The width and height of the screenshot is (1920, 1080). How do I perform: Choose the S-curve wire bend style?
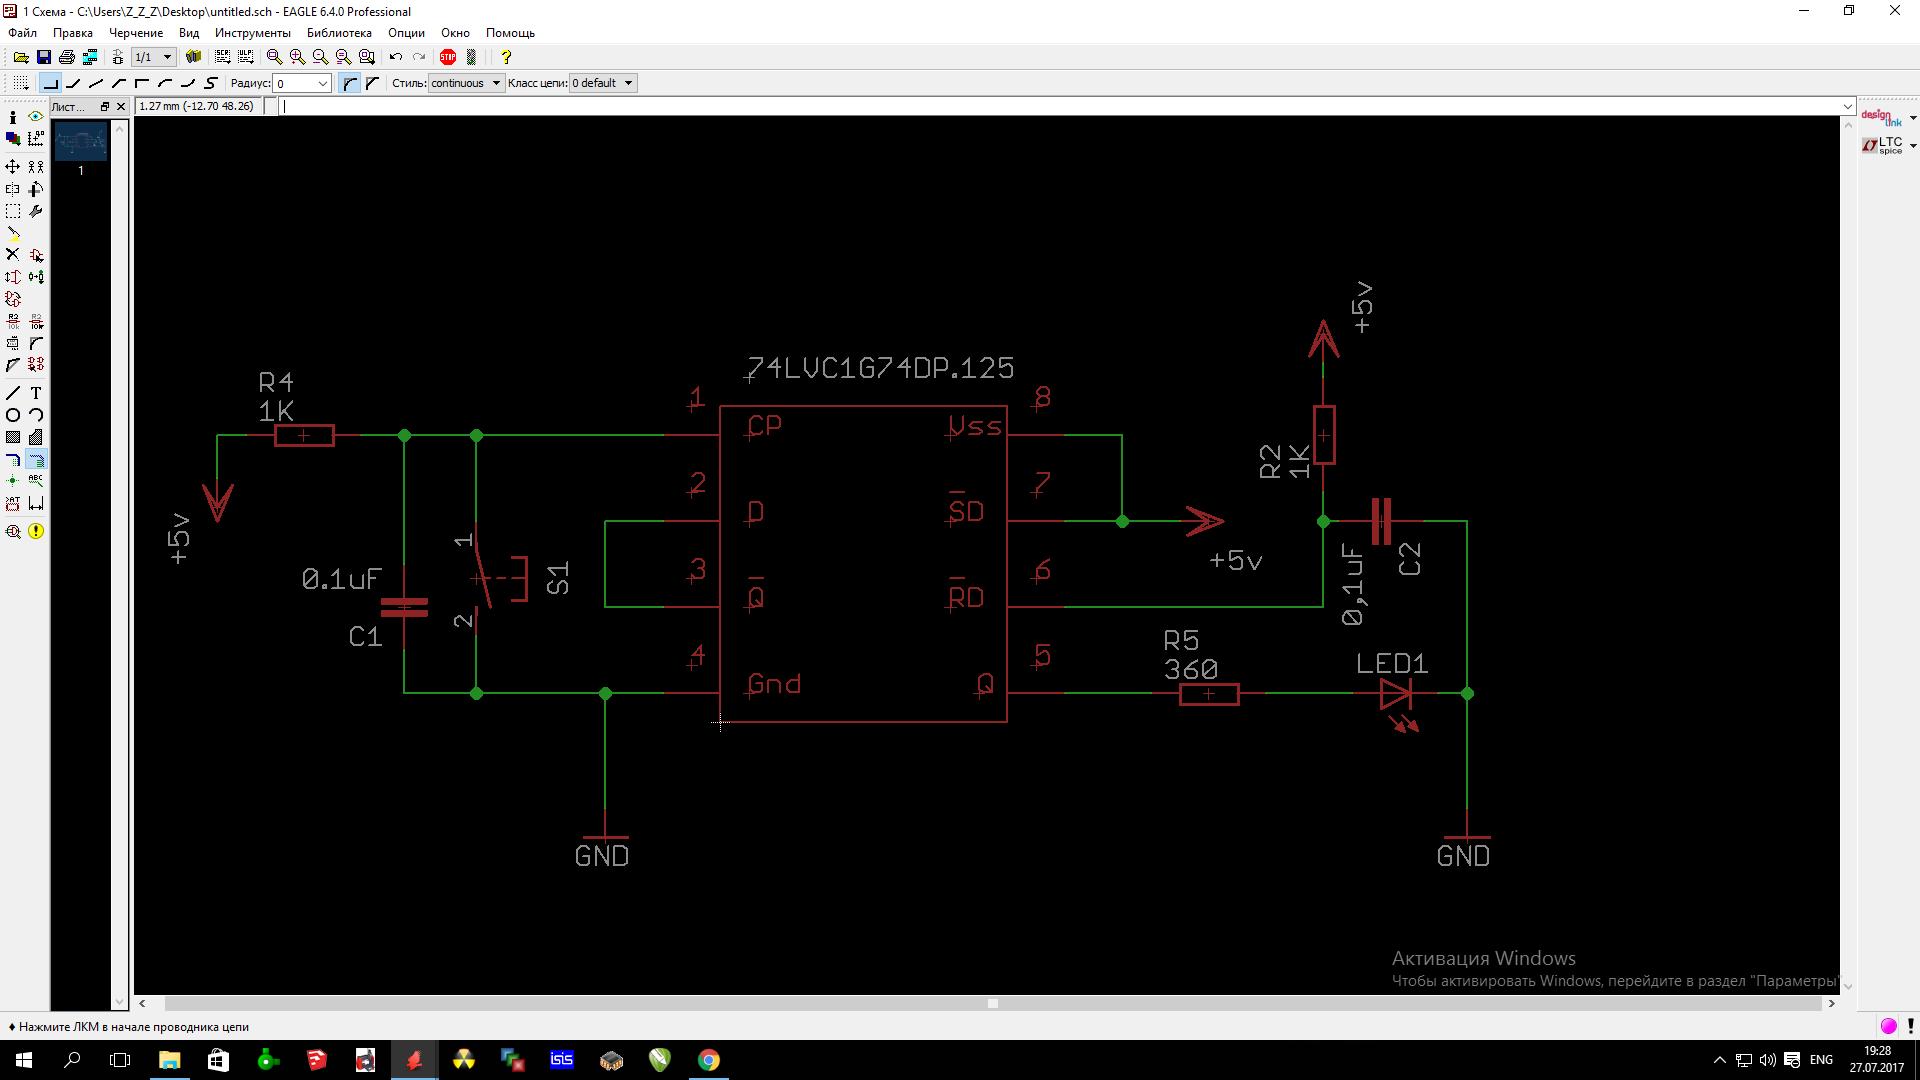point(211,83)
